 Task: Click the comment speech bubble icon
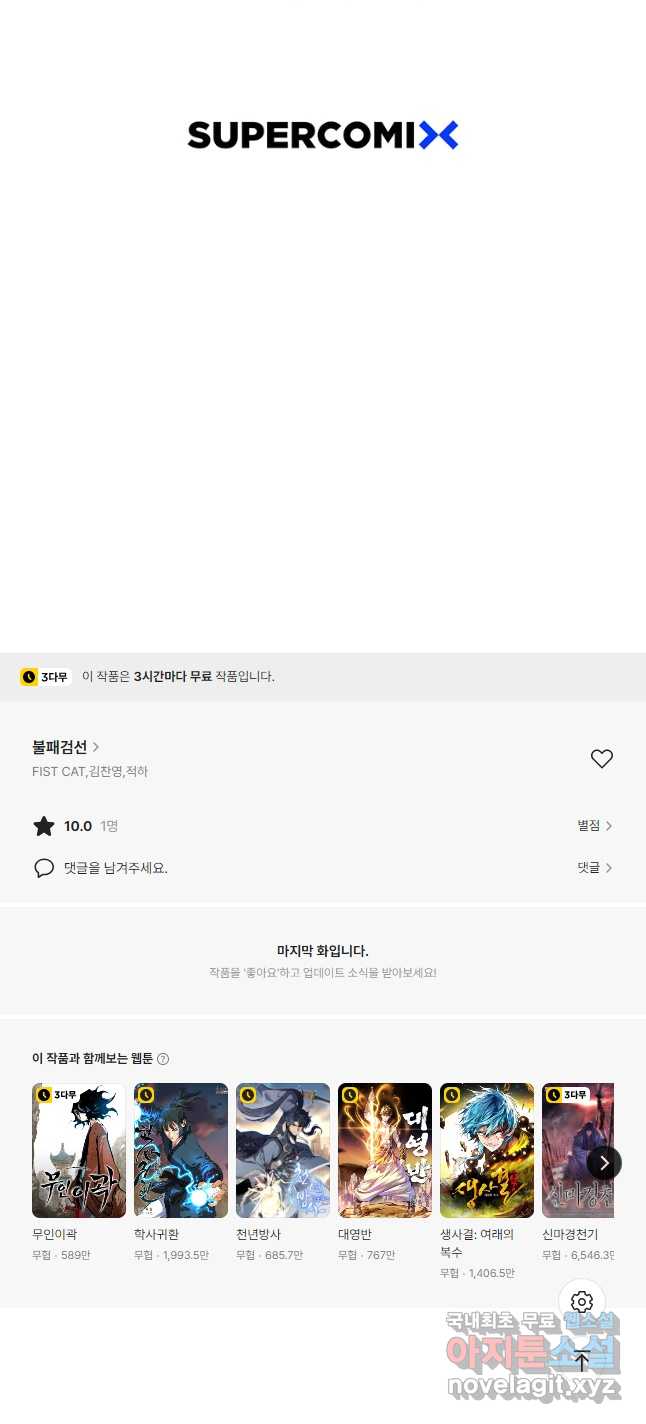pyautogui.click(x=44, y=868)
